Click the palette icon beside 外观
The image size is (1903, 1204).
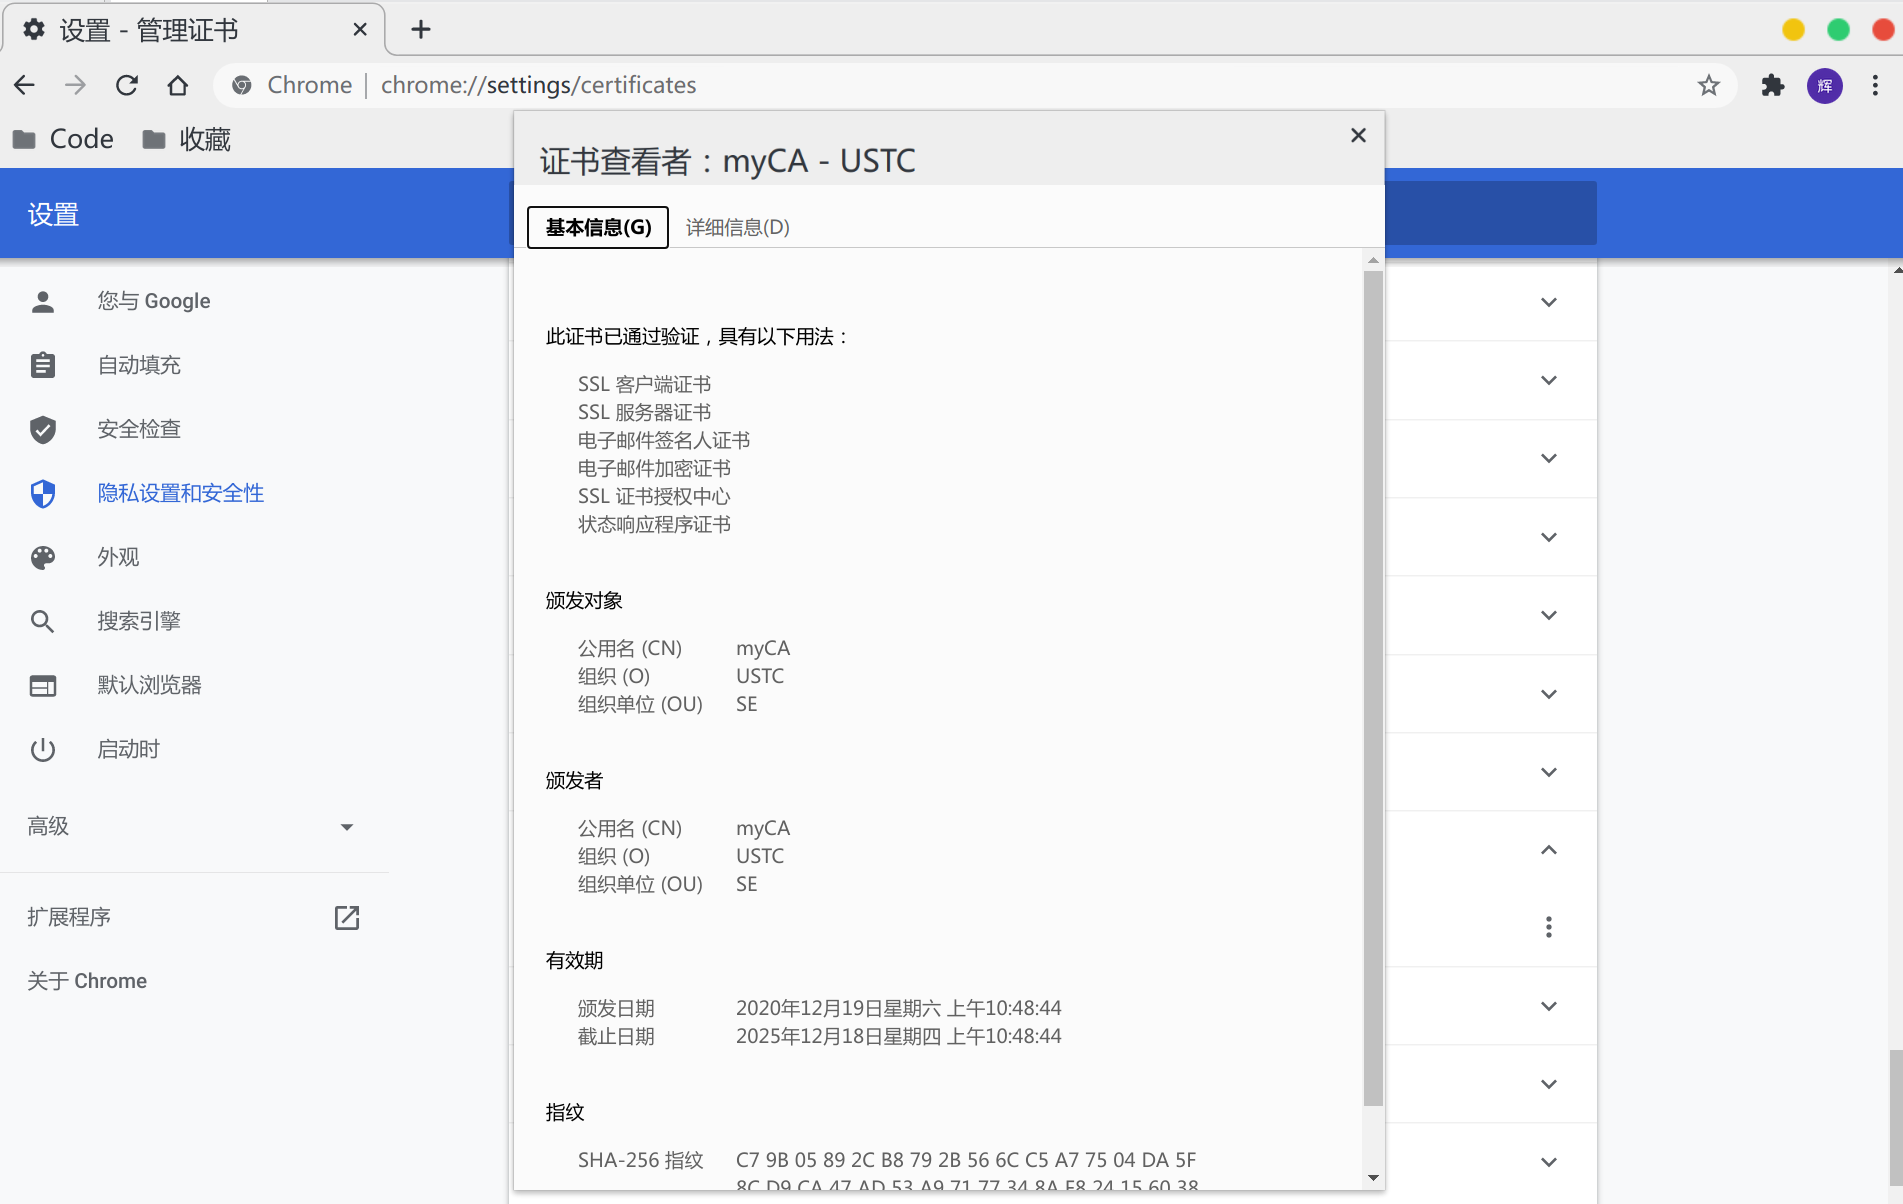[43, 558]
